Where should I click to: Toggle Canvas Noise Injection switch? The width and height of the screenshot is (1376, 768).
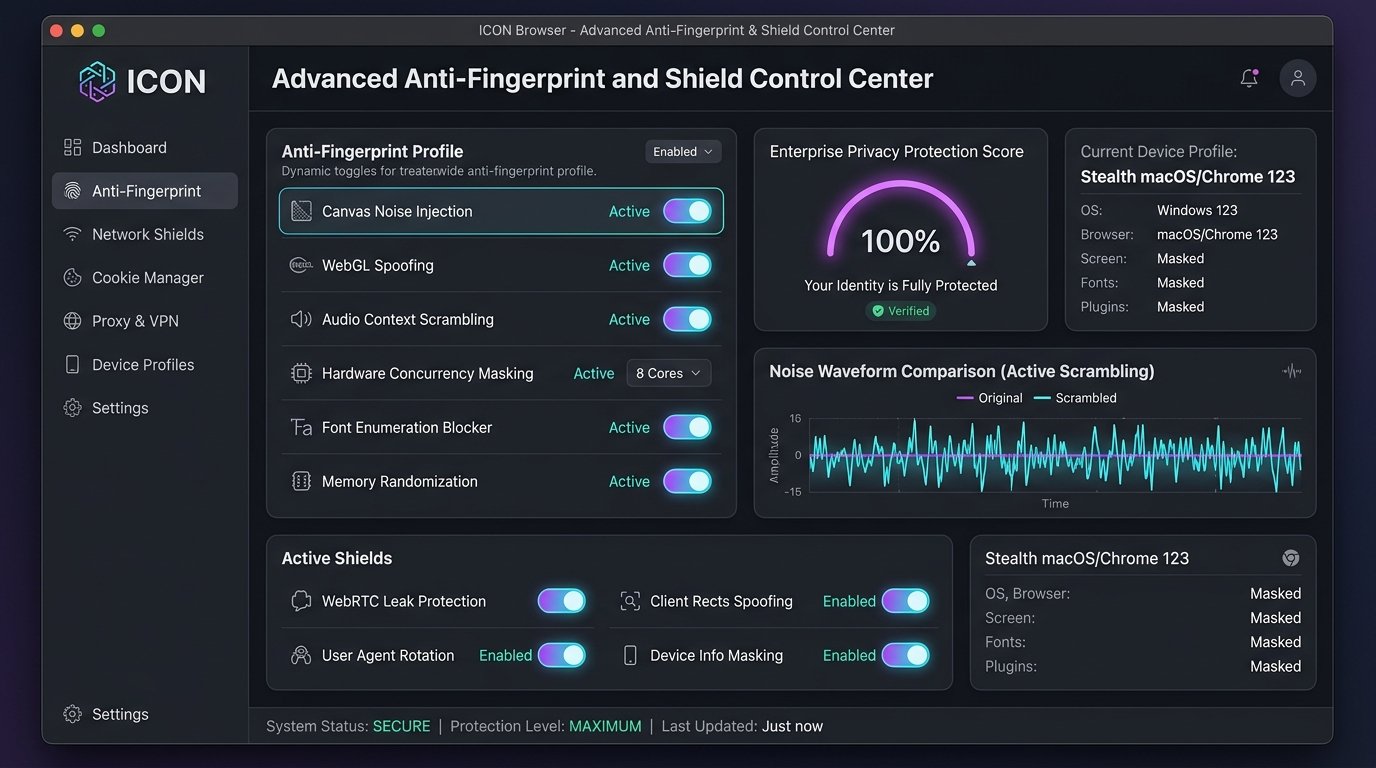pyautogui.click(x=687, y=211)
